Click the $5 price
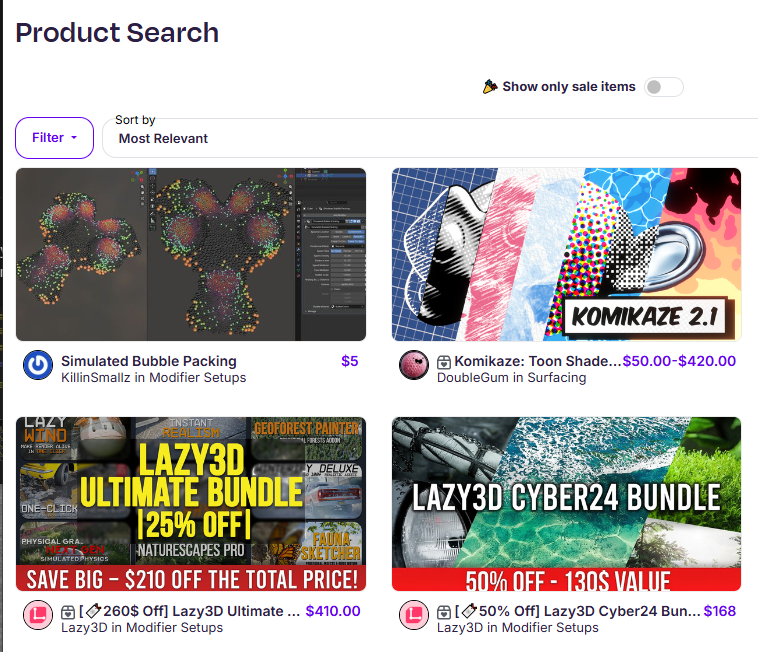Image resolution: width=758 pixels, height=652 pixels. click(350, 361)
